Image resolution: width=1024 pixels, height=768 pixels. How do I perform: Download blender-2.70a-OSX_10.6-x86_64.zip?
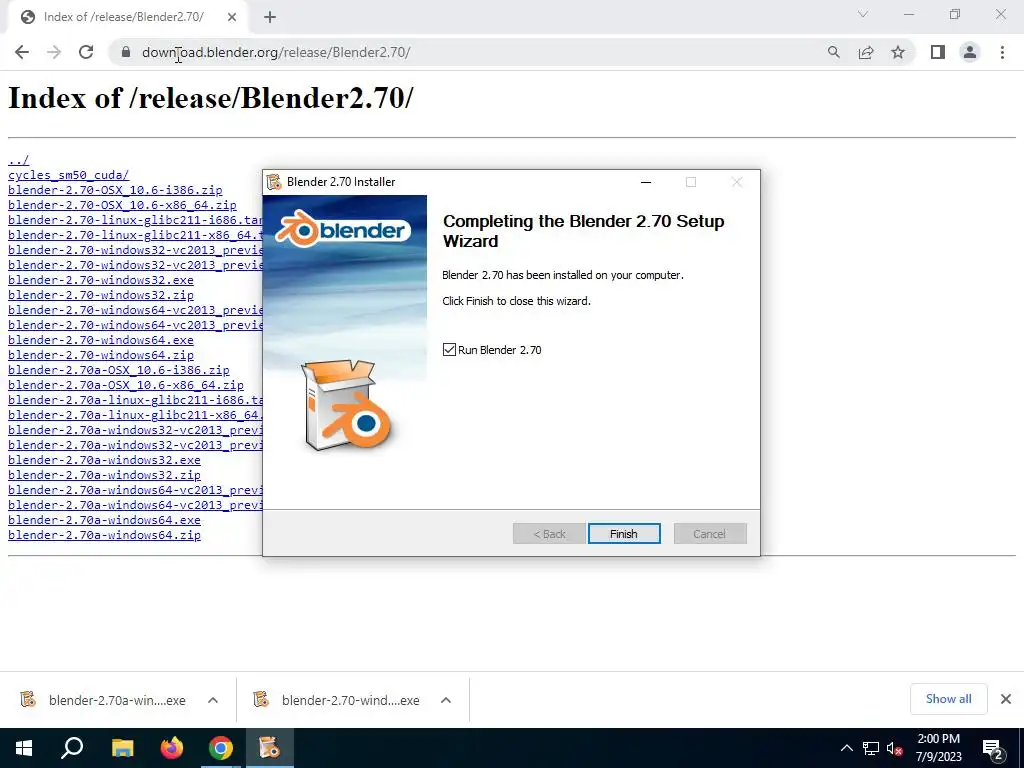pos(126,385)
